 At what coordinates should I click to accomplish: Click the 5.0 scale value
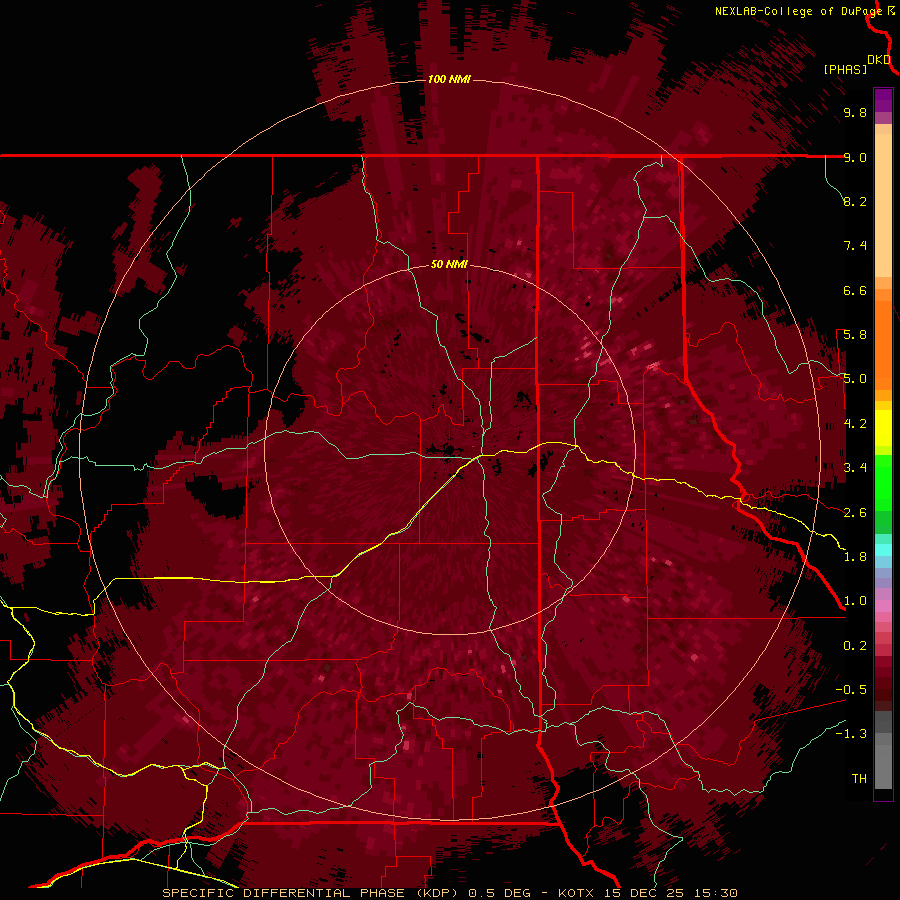click(855, 379)
